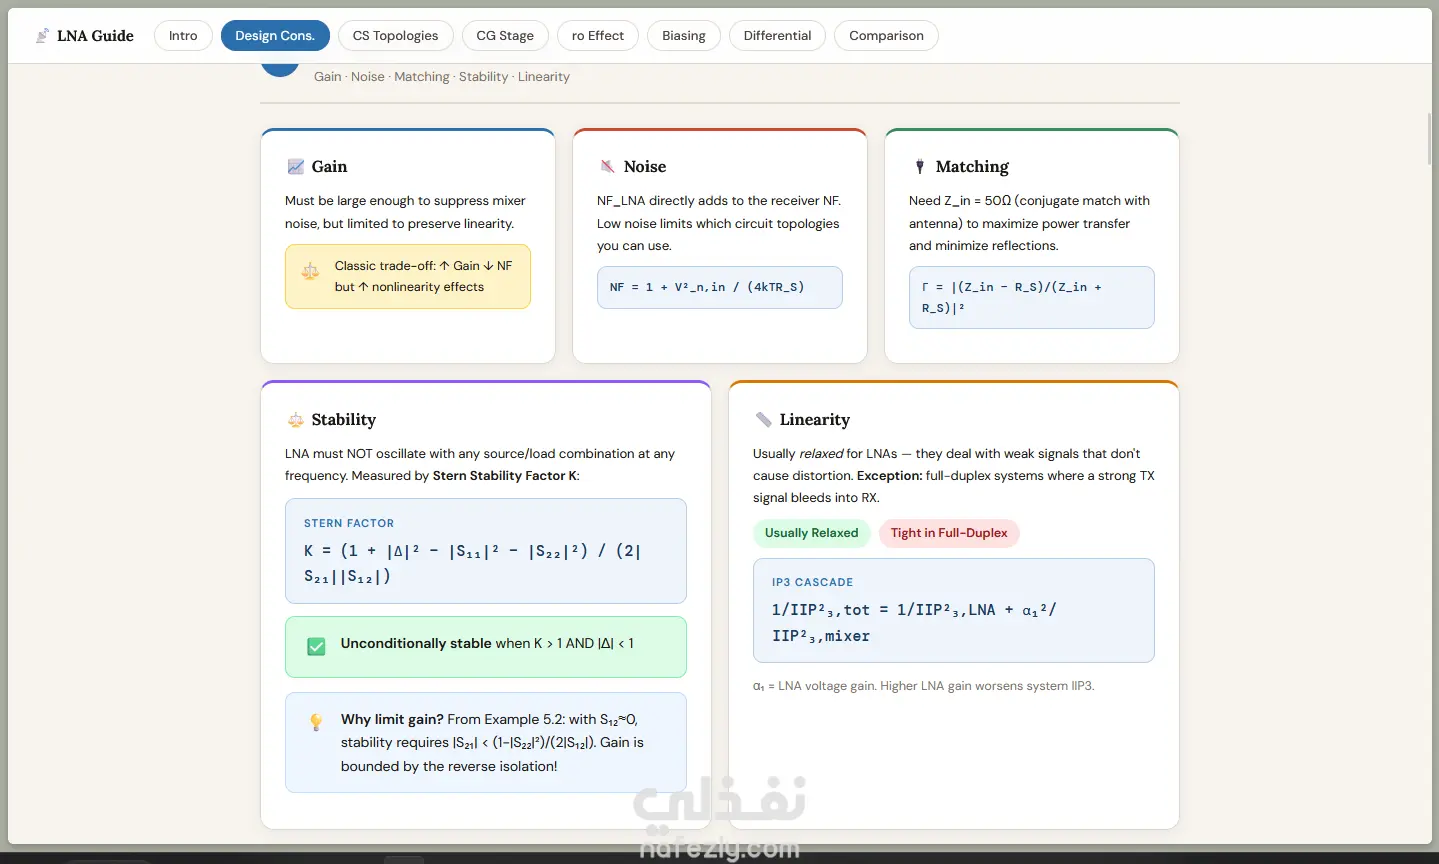
Task: Click the LNA Guide title
Action: coord(95,36)
